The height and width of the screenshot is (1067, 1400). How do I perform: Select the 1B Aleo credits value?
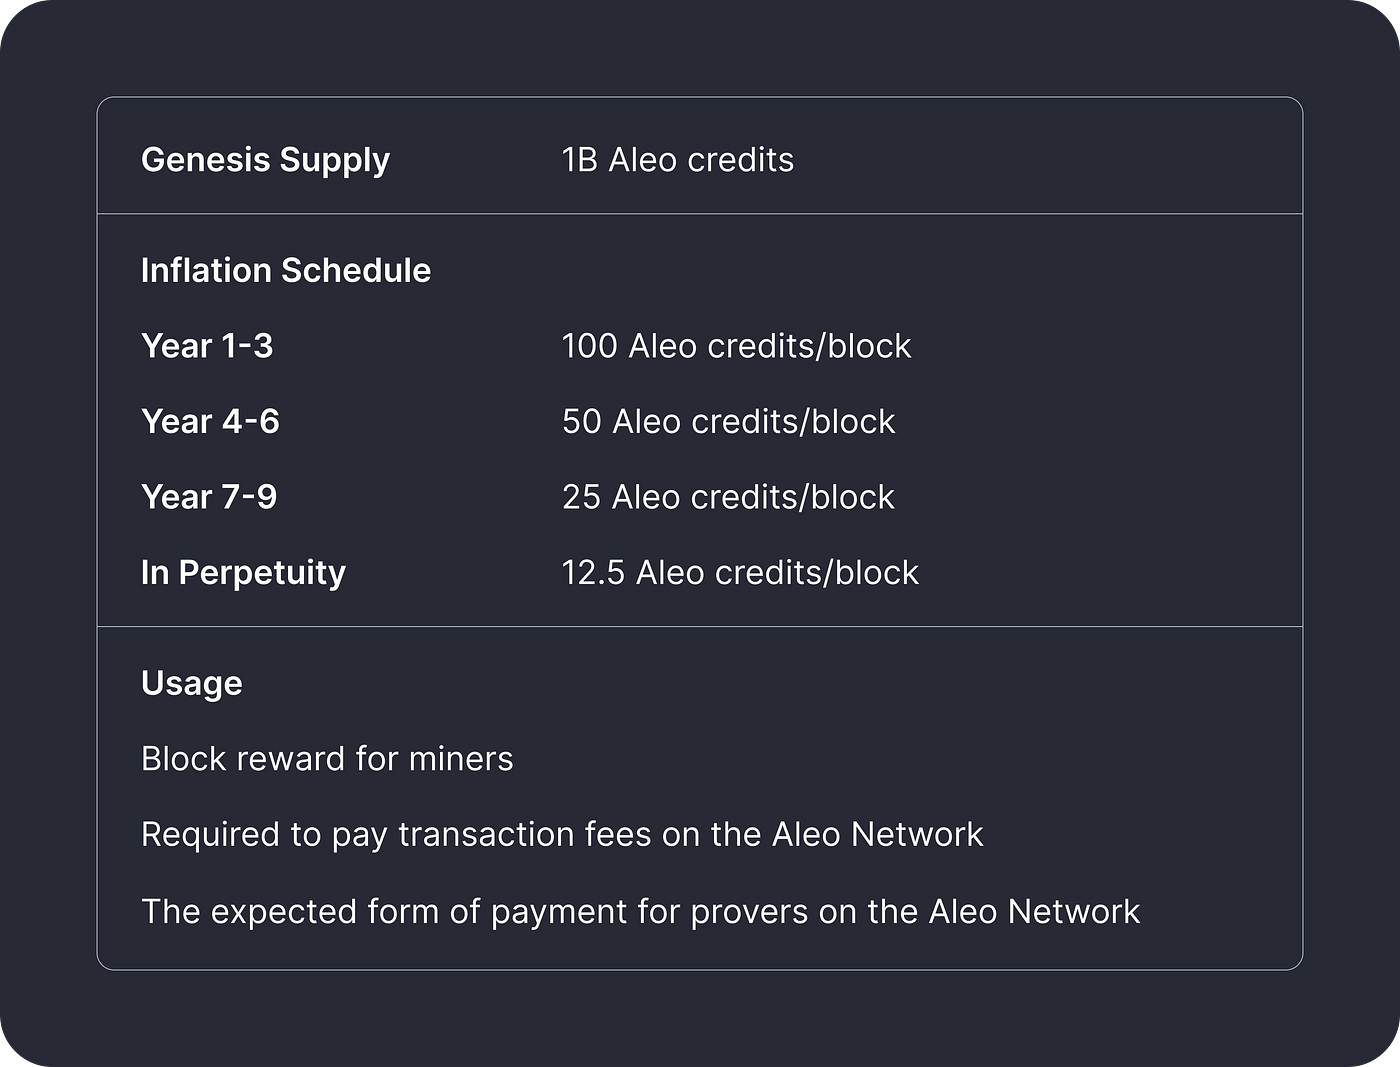click(x=677, y=160)
